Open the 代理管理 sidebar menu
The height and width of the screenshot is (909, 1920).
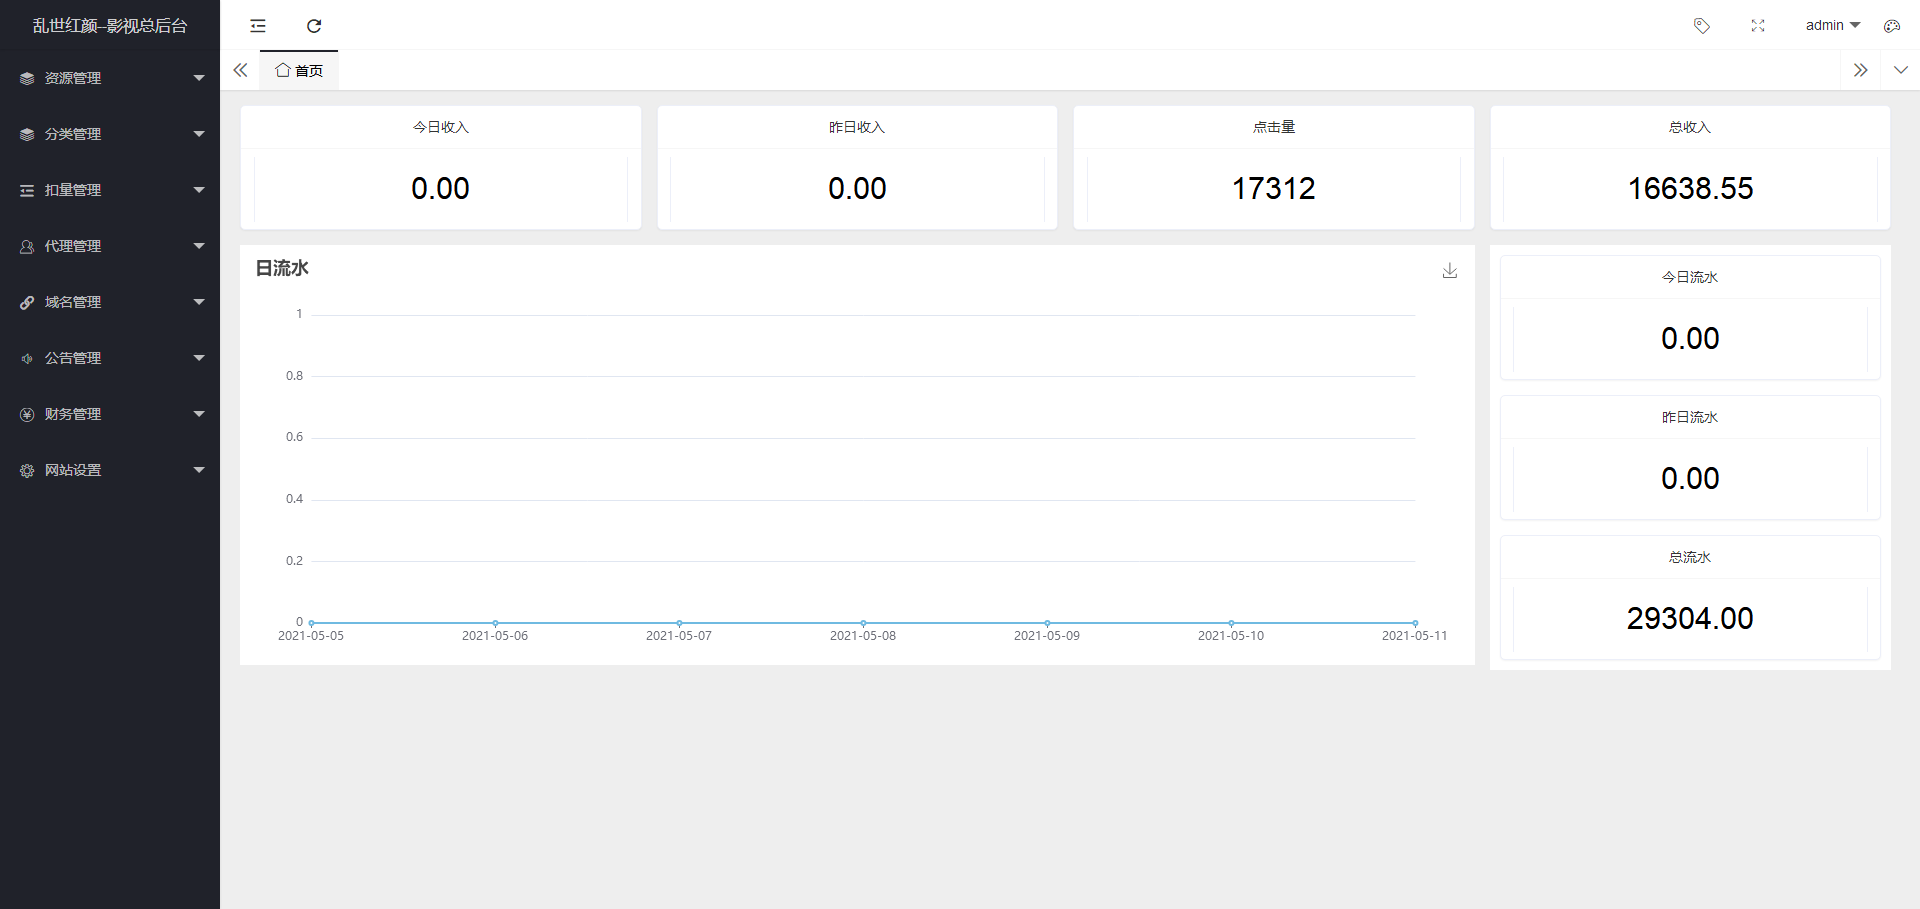coord(110,246)
